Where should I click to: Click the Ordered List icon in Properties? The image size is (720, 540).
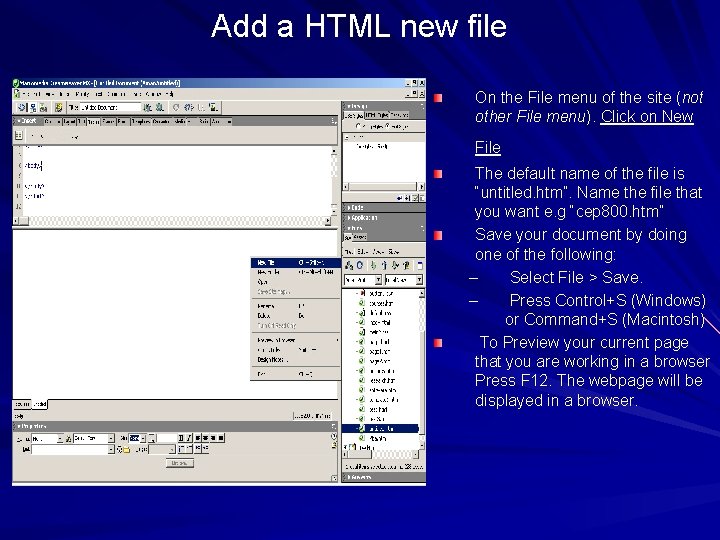tap(189, 448)
